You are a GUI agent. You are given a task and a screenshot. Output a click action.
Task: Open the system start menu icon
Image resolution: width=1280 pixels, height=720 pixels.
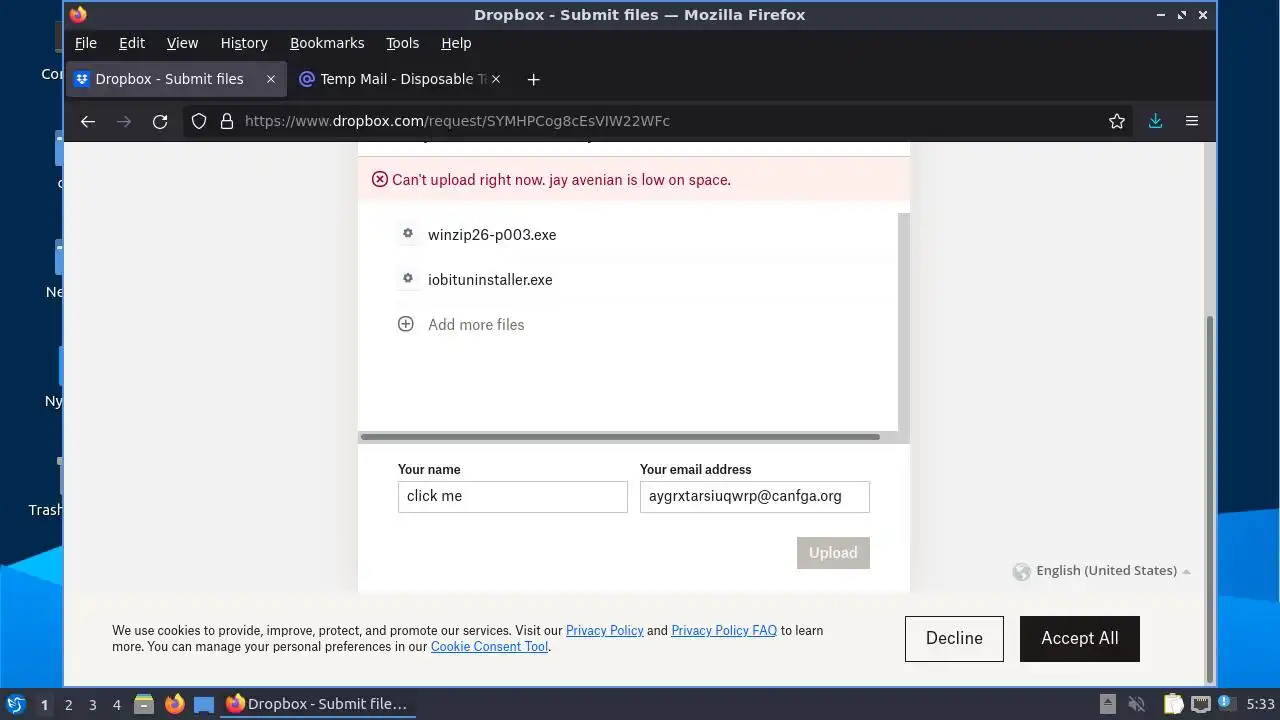16,704
